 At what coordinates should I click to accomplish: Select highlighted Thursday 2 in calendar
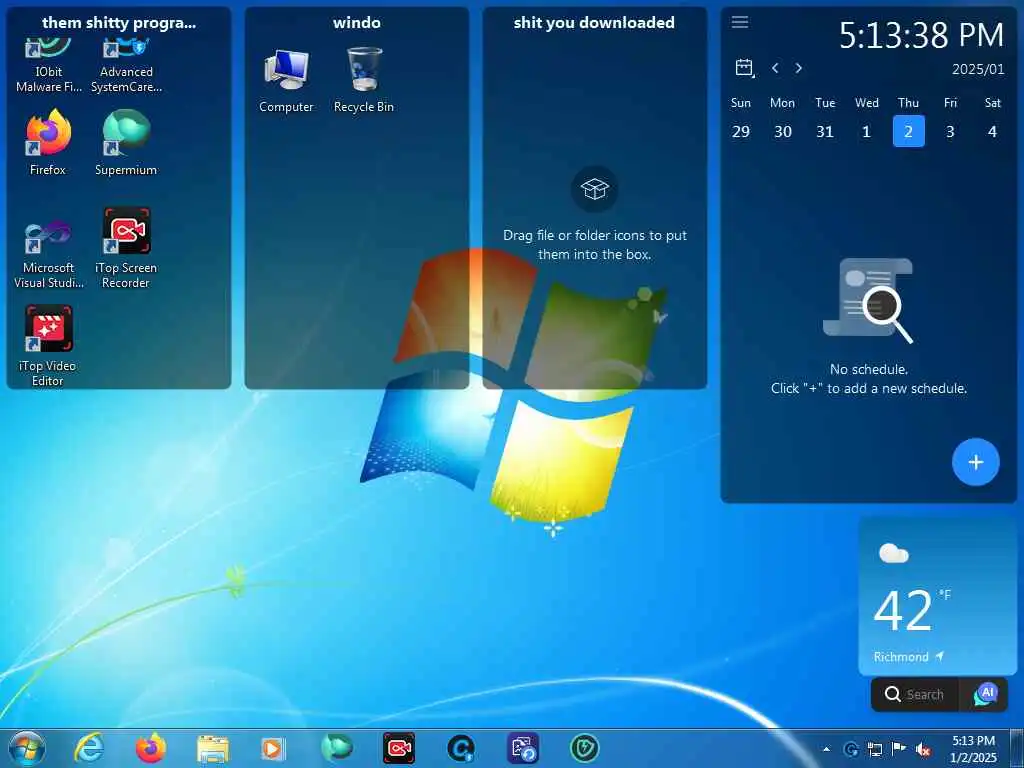click(x=908, y=131)
